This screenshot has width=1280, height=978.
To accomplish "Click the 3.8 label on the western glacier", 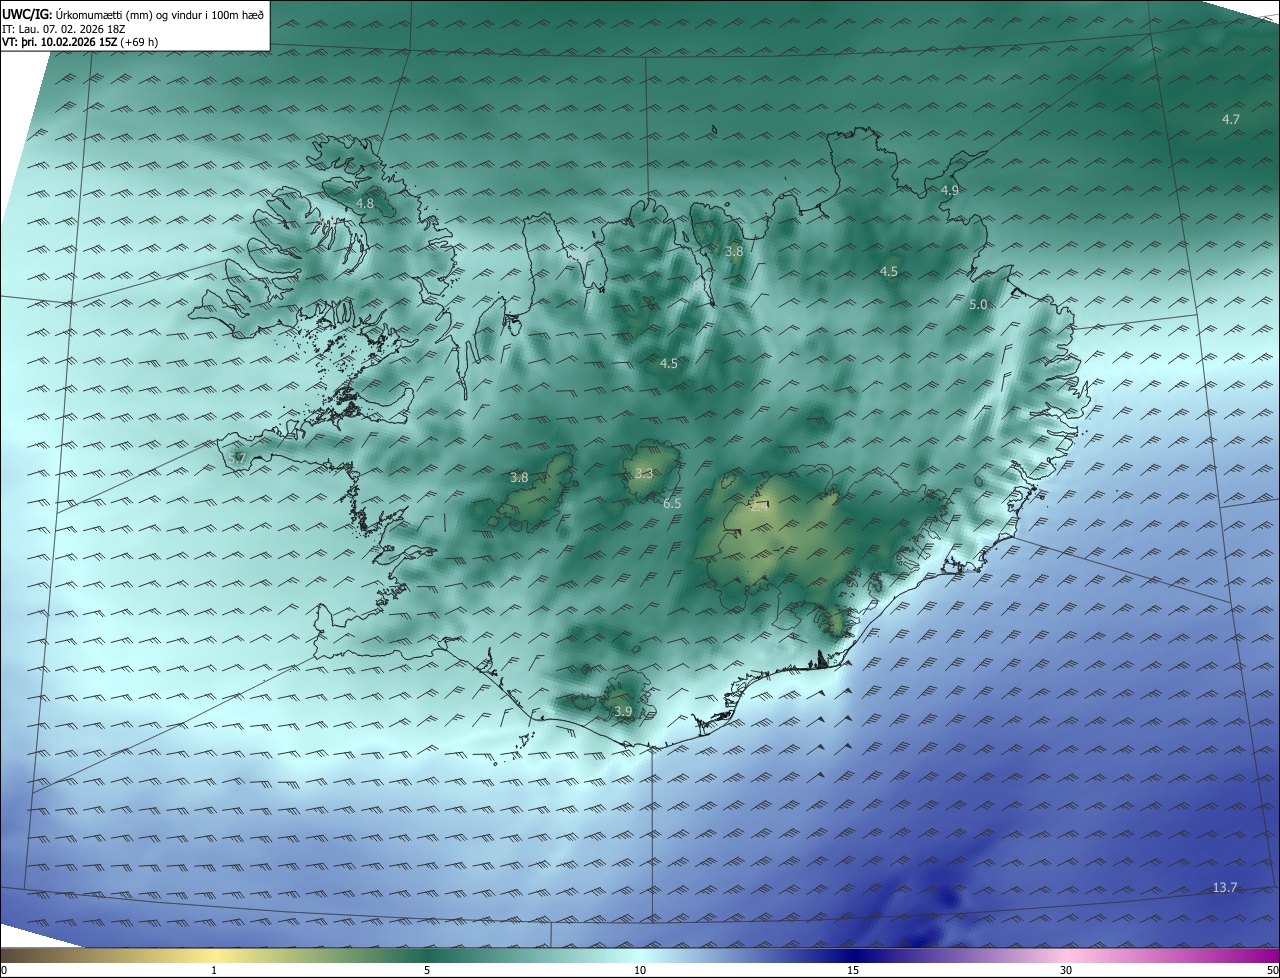I will [519, 478].
